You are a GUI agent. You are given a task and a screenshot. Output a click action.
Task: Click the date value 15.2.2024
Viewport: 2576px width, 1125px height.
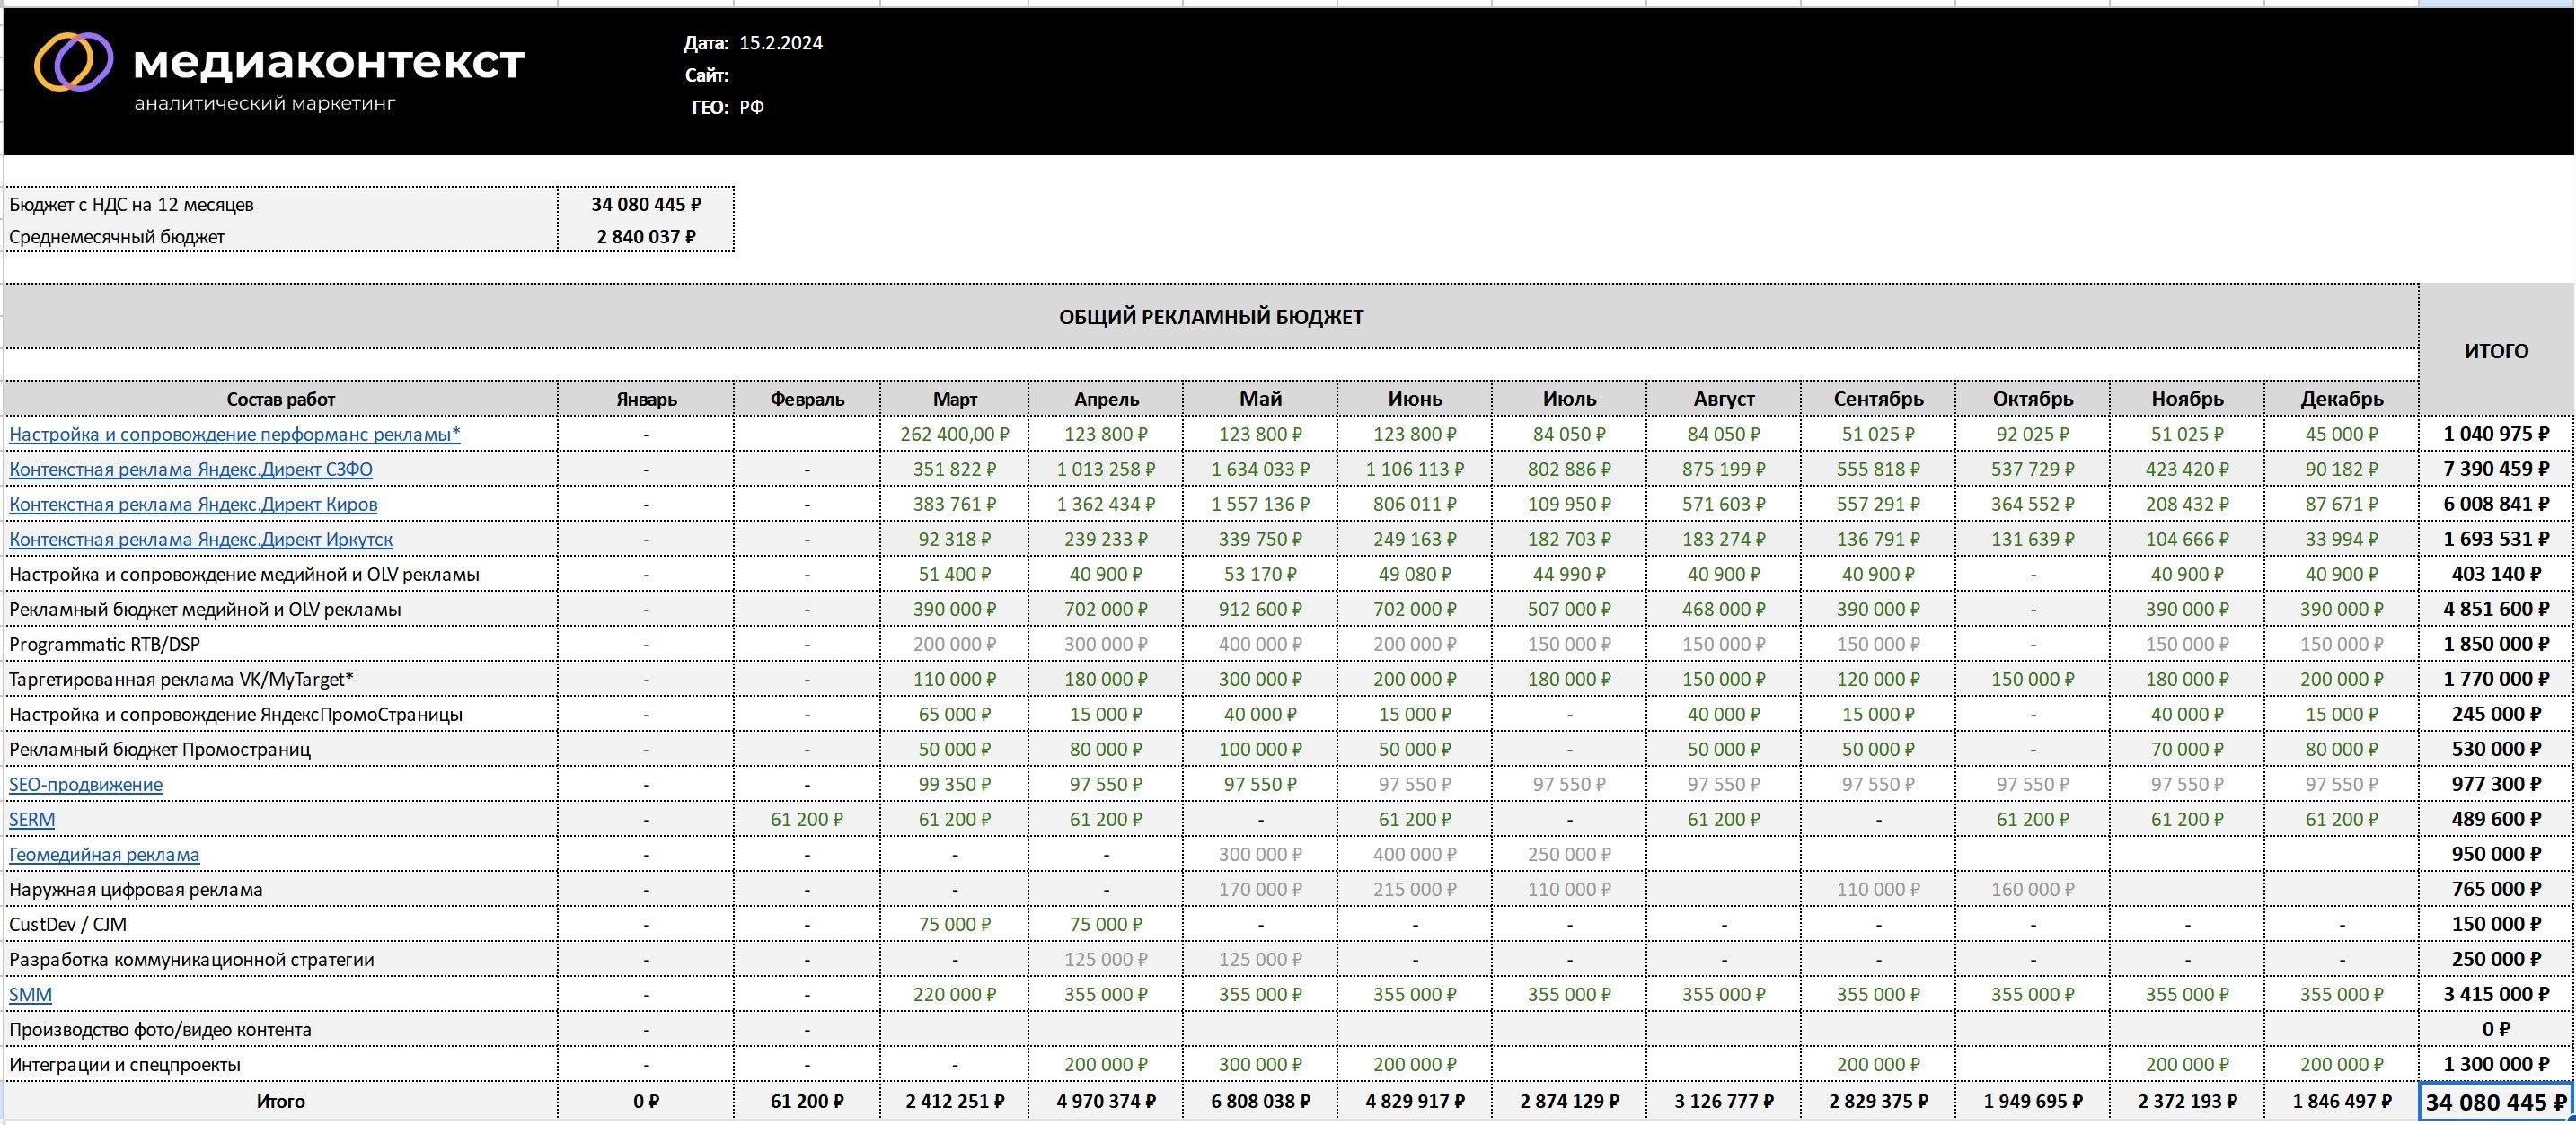click(x=780, y=43)
